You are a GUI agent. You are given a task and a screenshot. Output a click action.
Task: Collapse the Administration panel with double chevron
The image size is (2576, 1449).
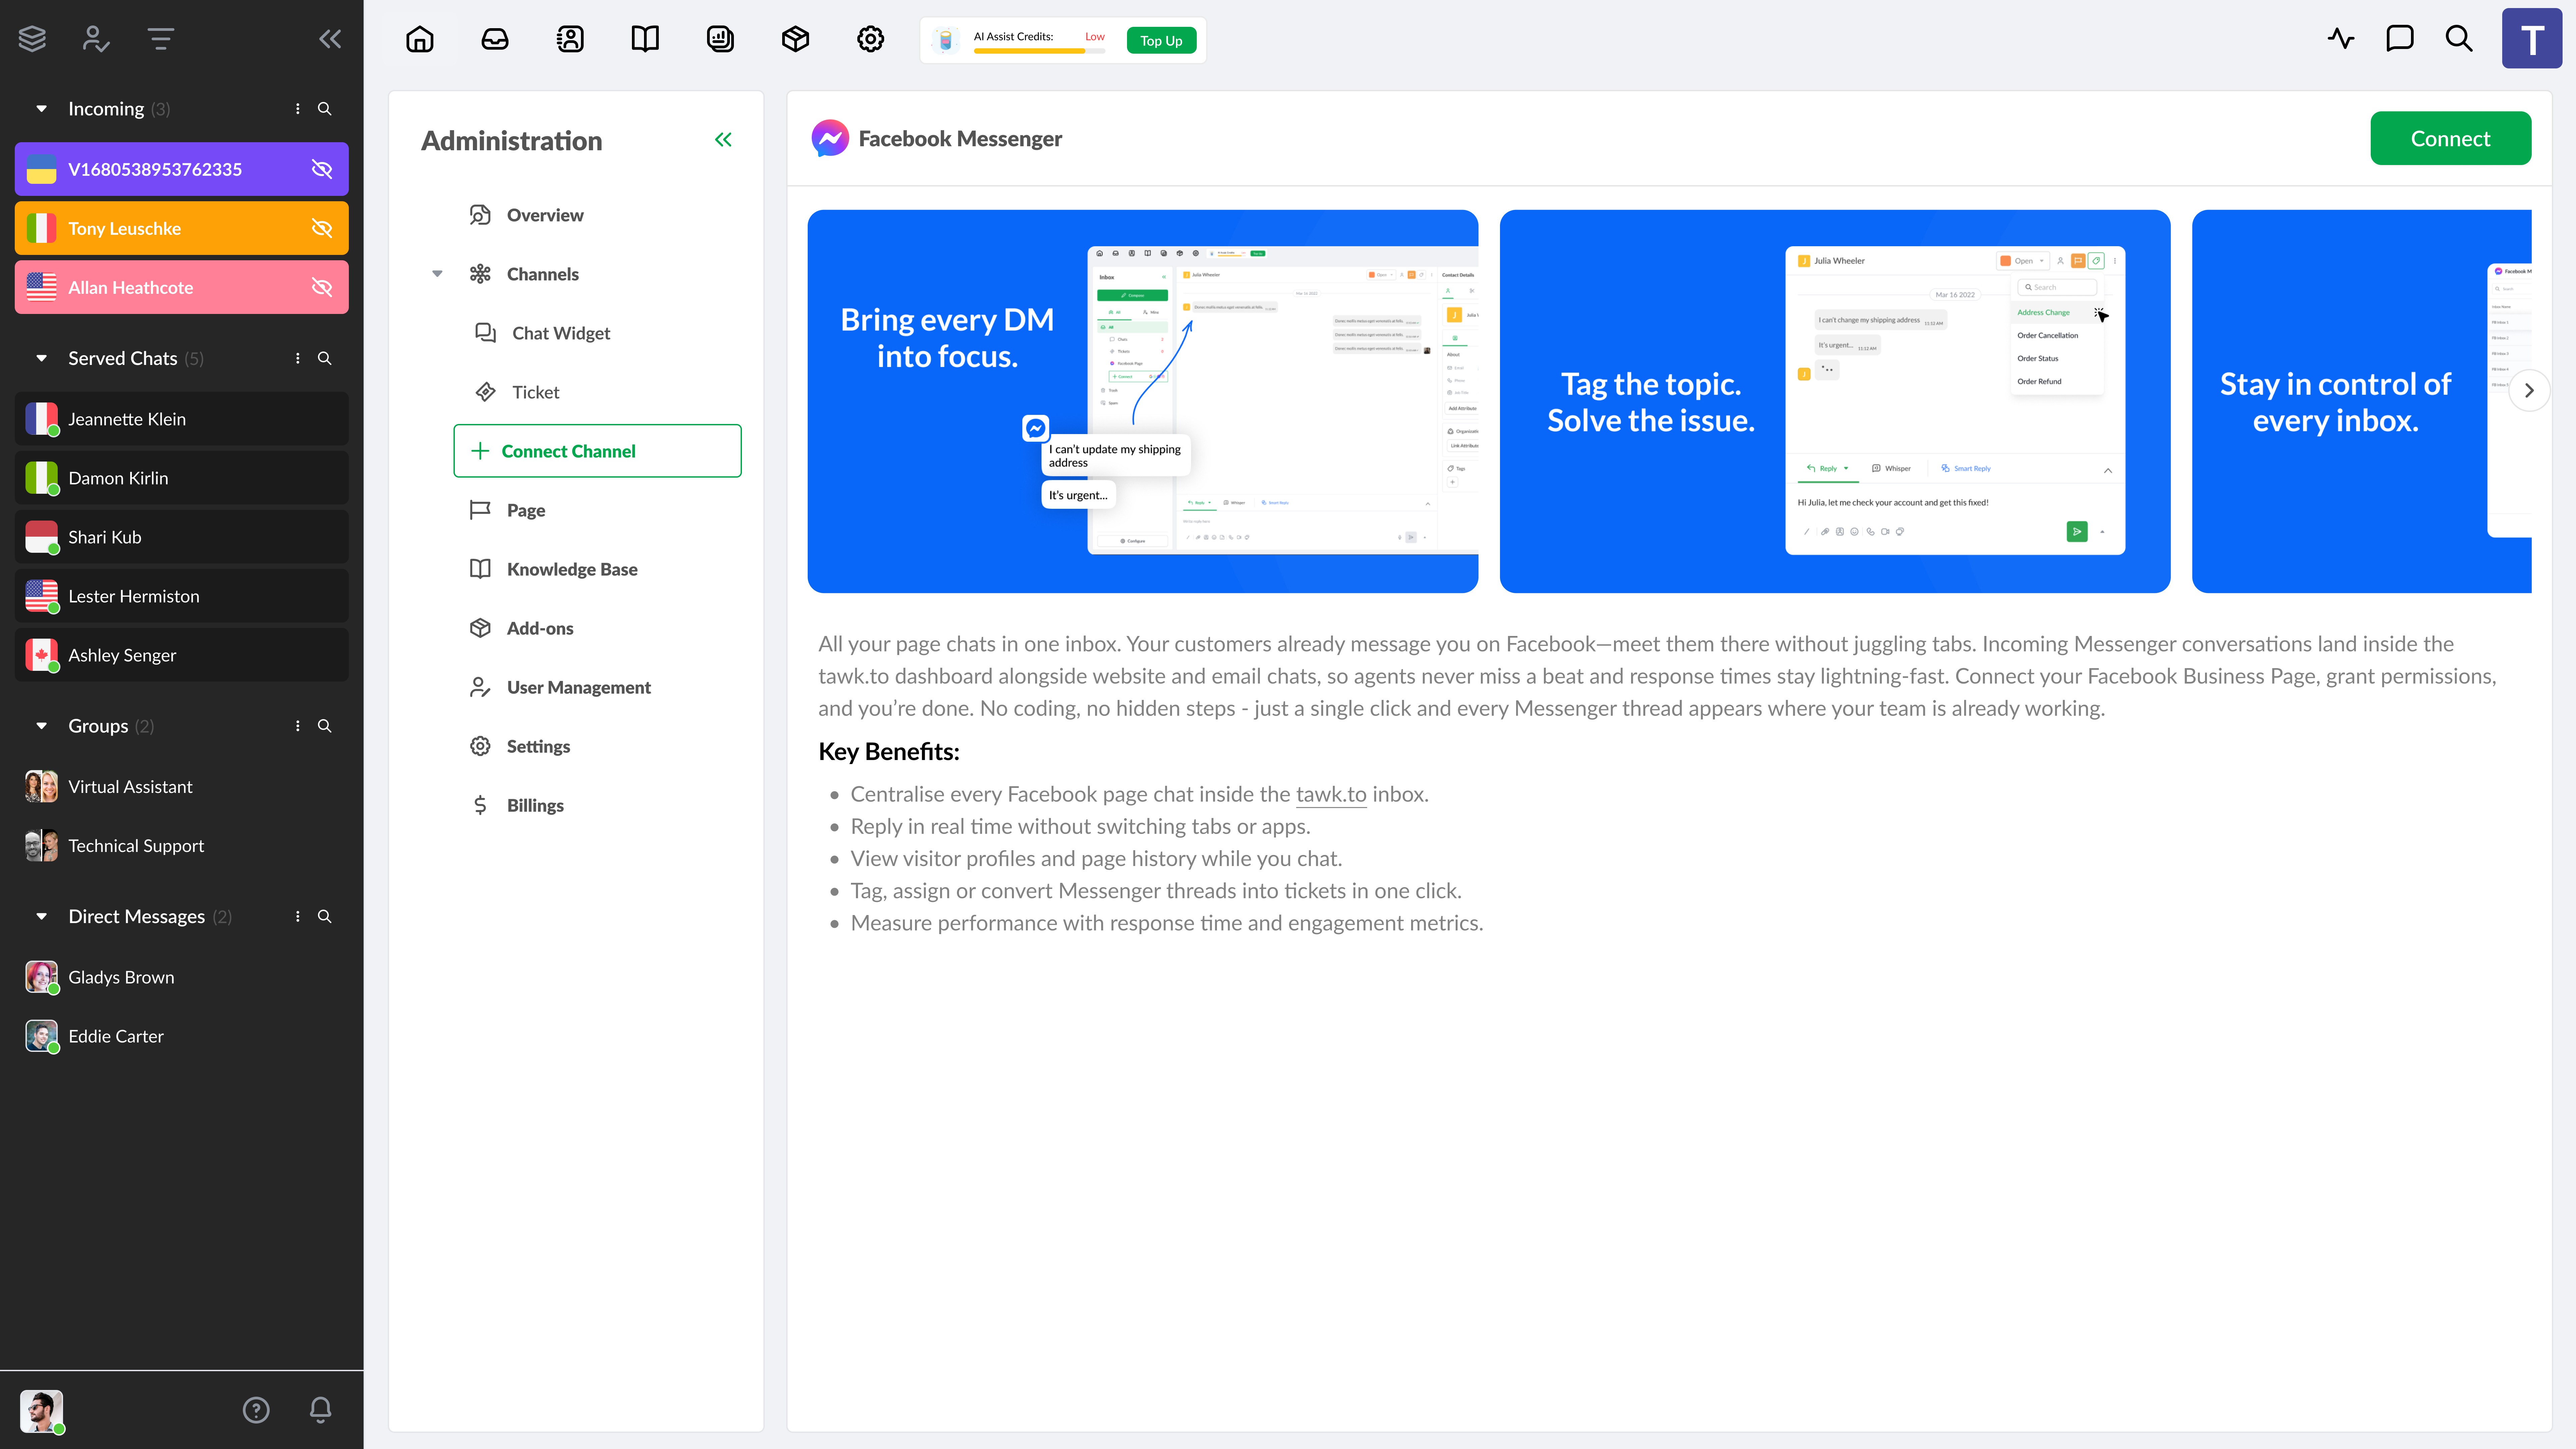click(723, 140)
